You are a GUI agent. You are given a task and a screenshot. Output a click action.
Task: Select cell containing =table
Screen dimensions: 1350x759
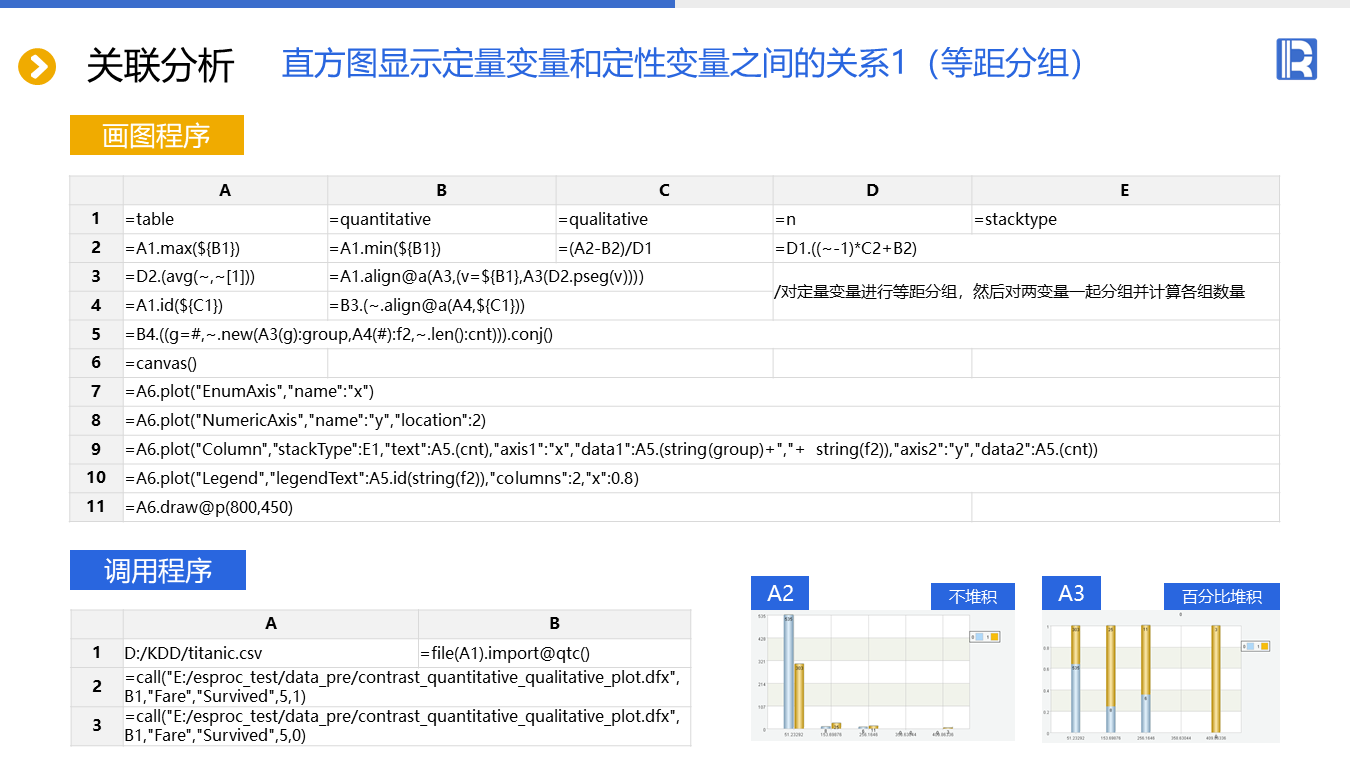pos(225,219)
